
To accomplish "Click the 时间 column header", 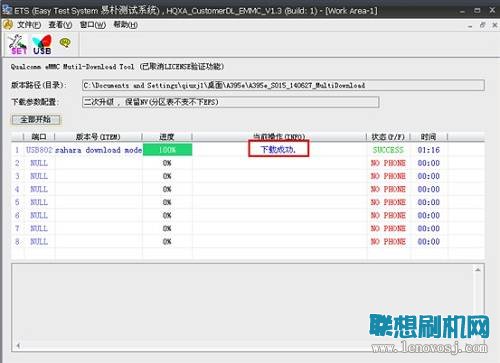I will (428, 137).
